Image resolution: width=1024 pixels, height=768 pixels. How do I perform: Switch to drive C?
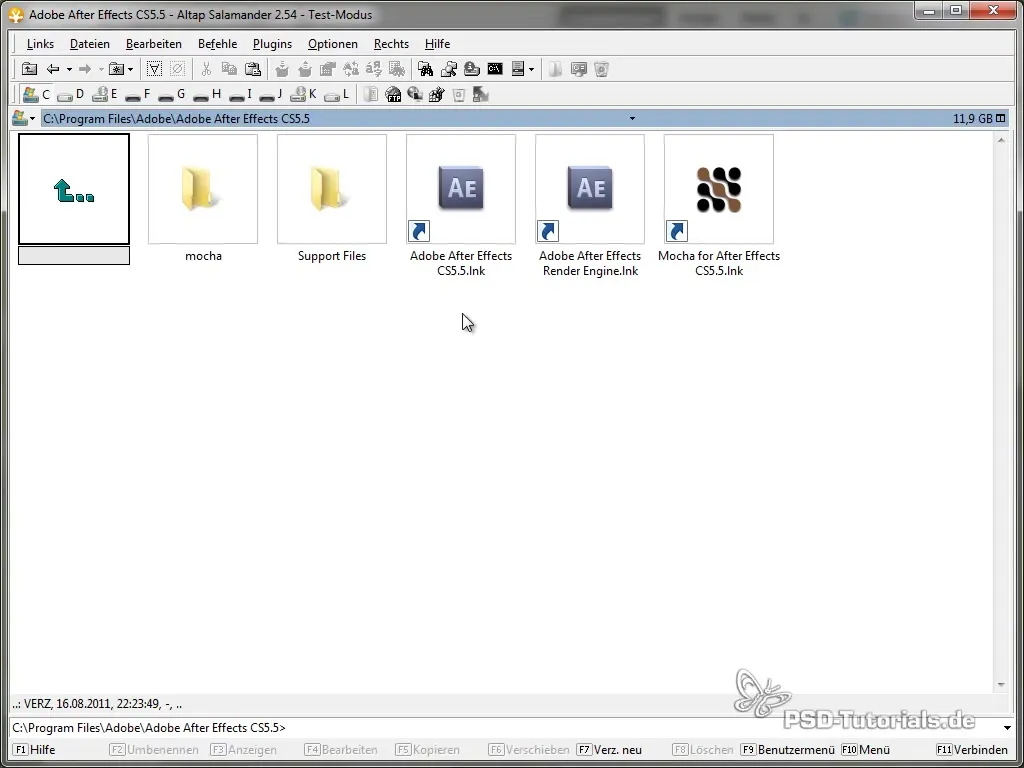click(x=36, y=95)
